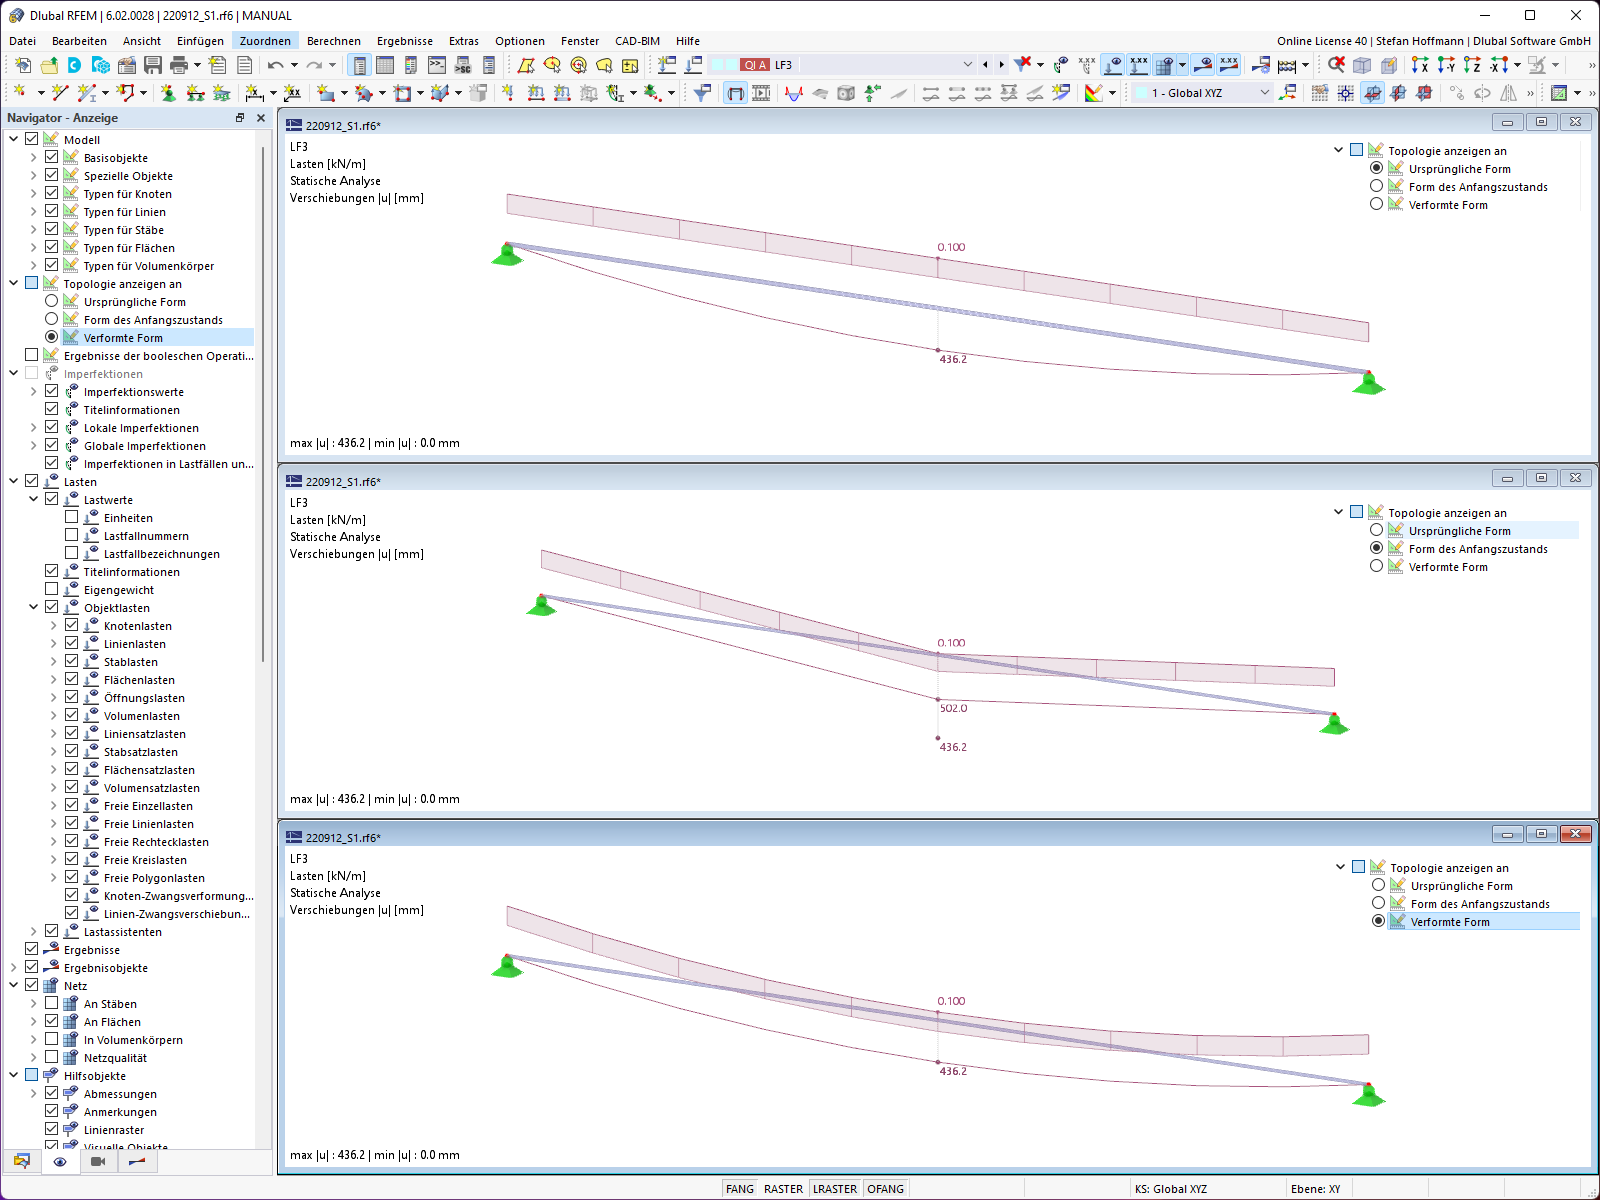Toggle the Basisobjekte checkbox

click(51, 157)
